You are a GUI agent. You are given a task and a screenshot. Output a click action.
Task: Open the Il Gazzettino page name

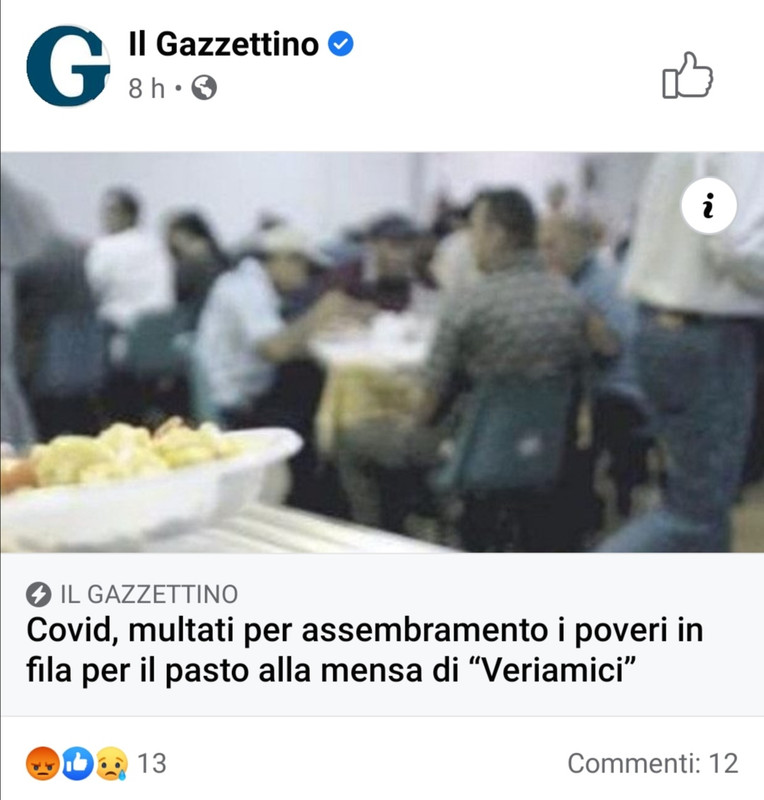tap(224, 44)
